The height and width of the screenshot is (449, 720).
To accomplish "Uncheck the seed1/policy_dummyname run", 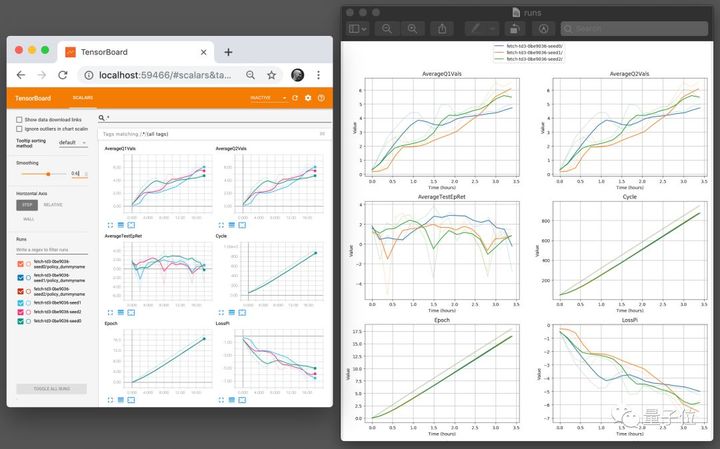I will [x=20, y=278].
